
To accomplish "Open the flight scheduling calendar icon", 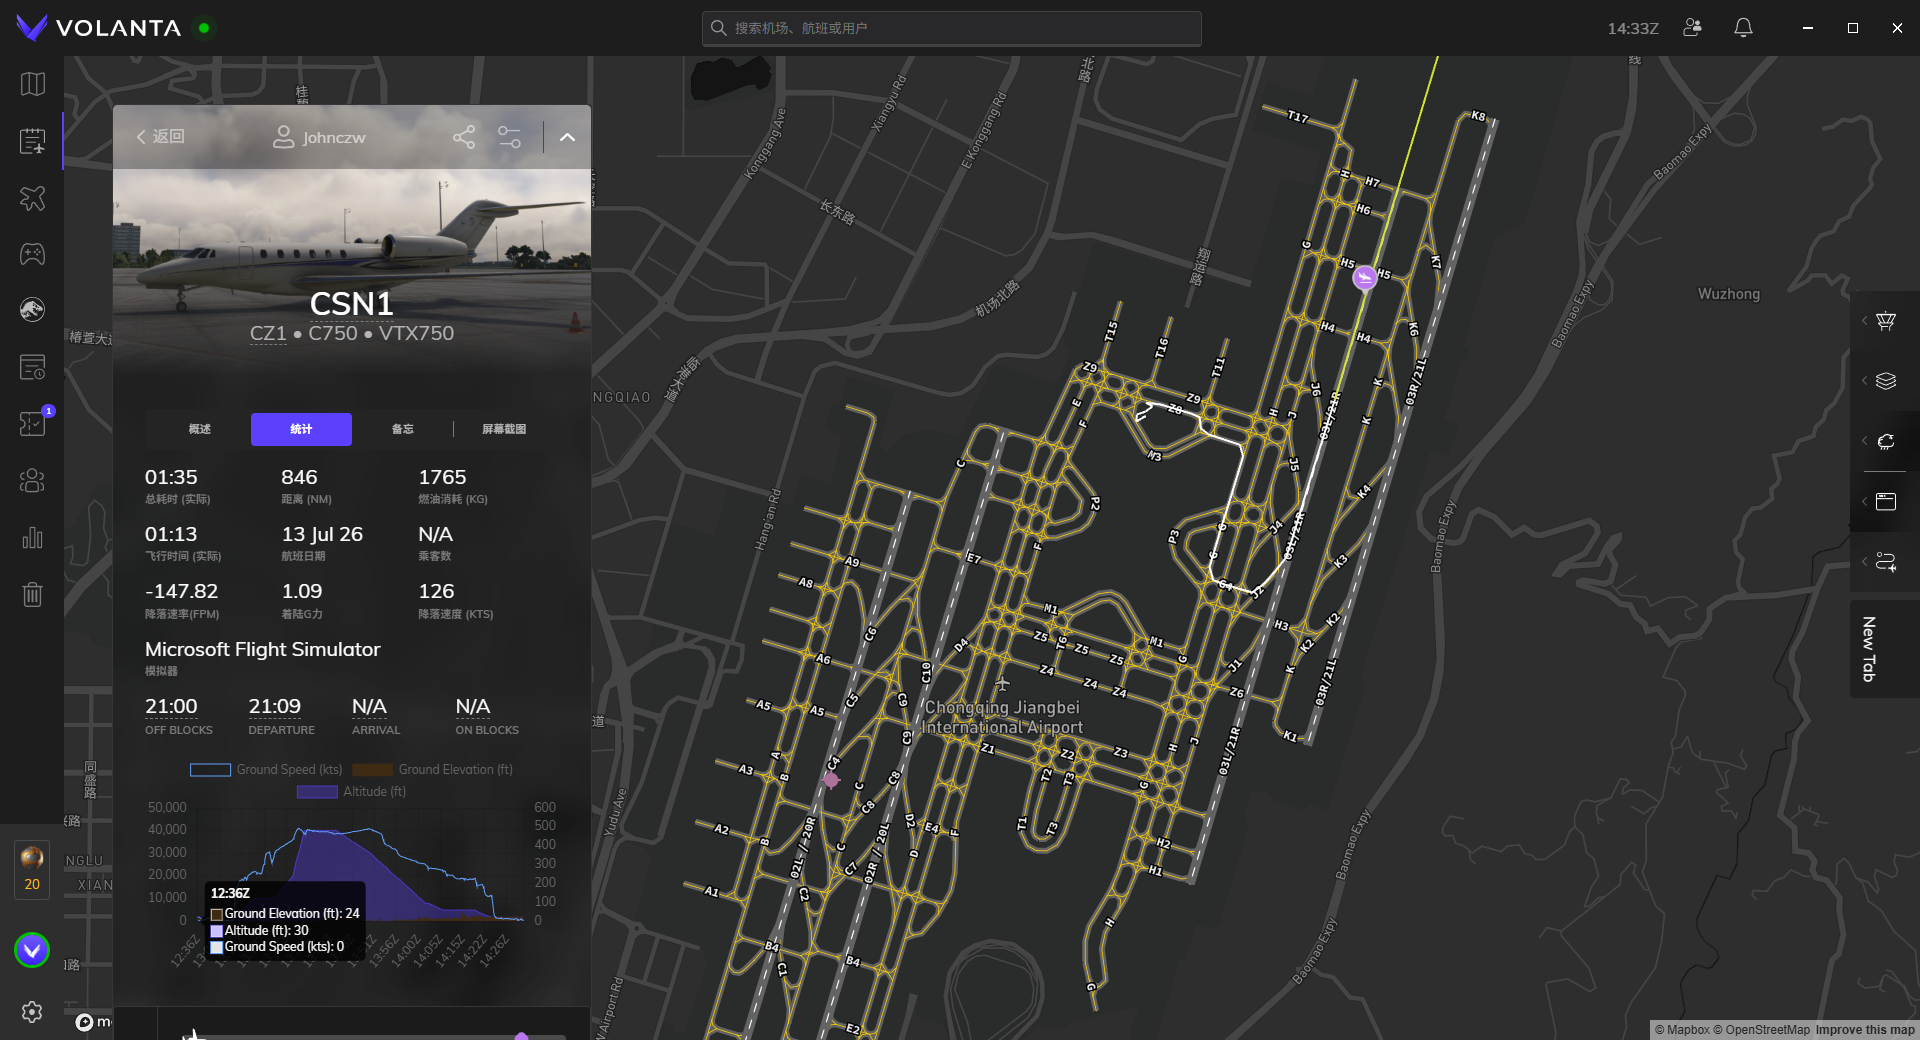I will pos(32,141).
